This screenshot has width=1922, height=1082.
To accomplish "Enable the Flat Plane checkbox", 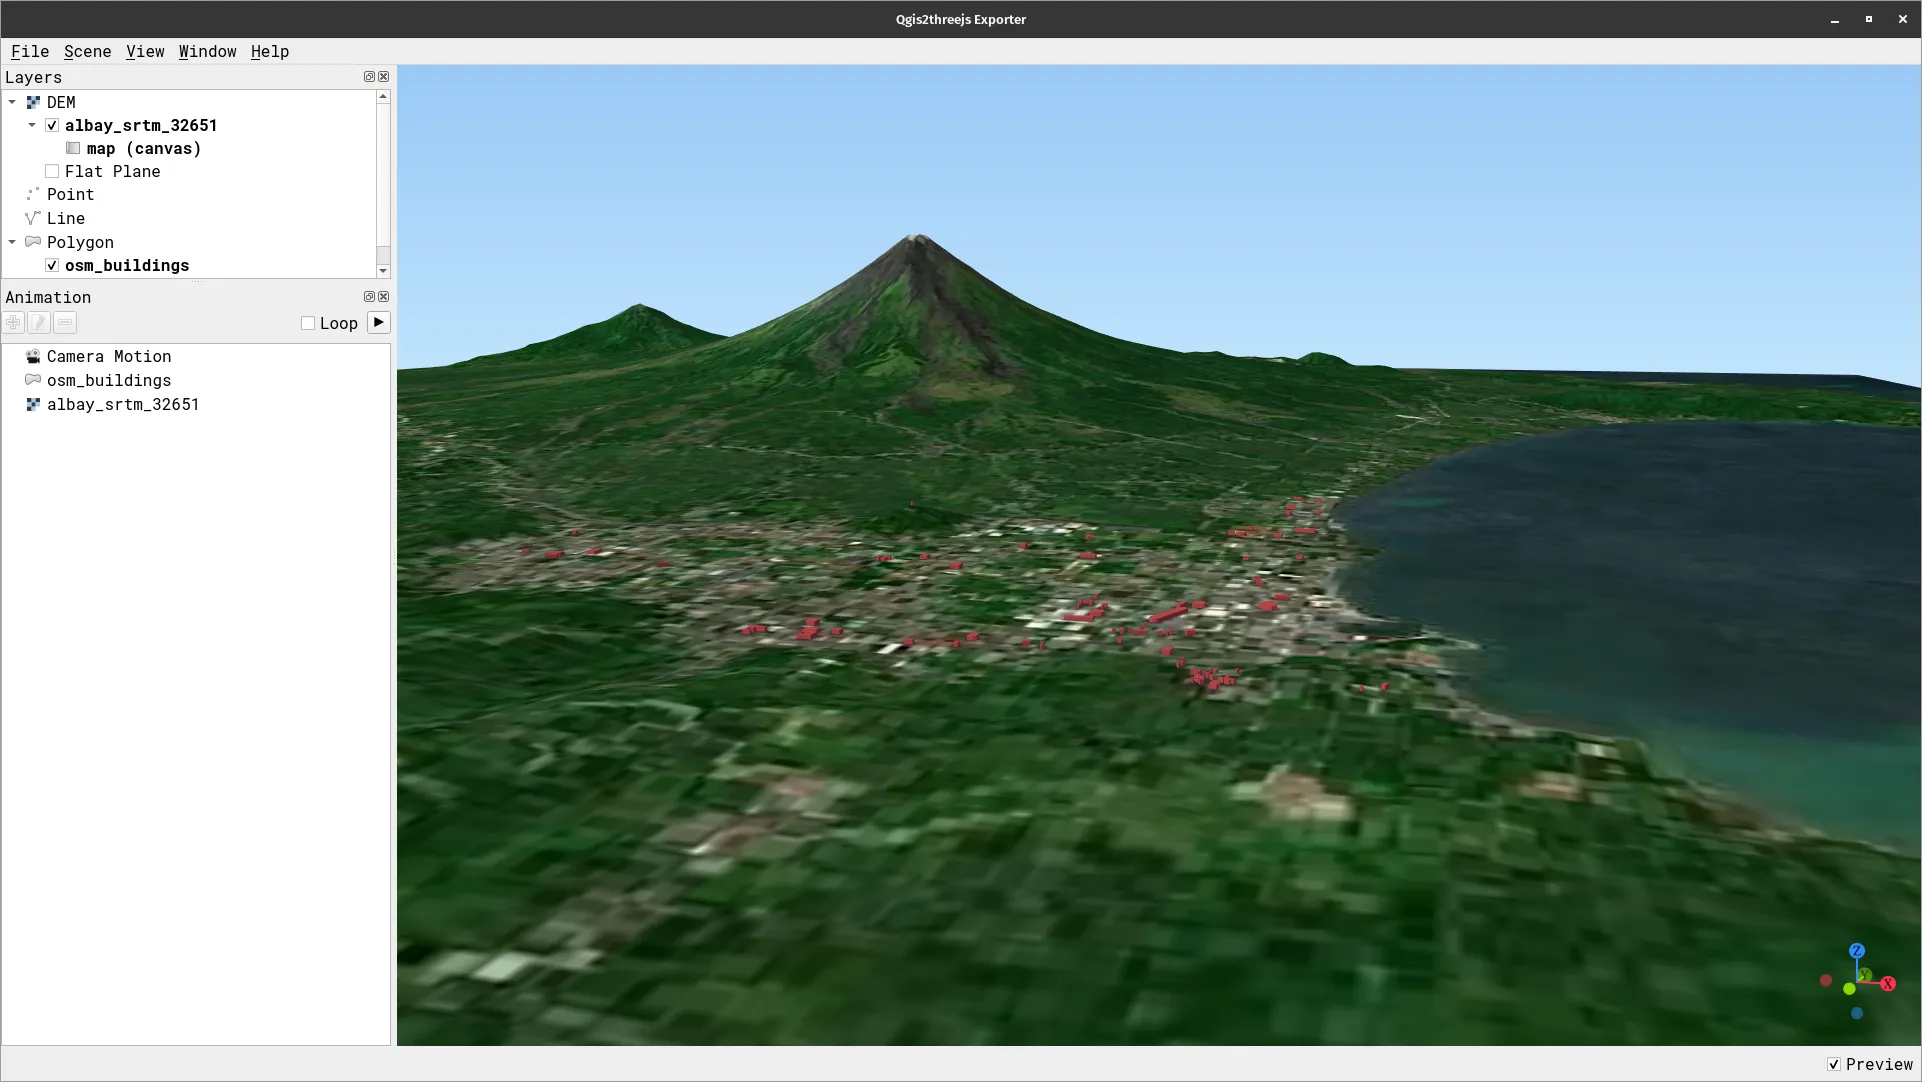I will point(52,171).
